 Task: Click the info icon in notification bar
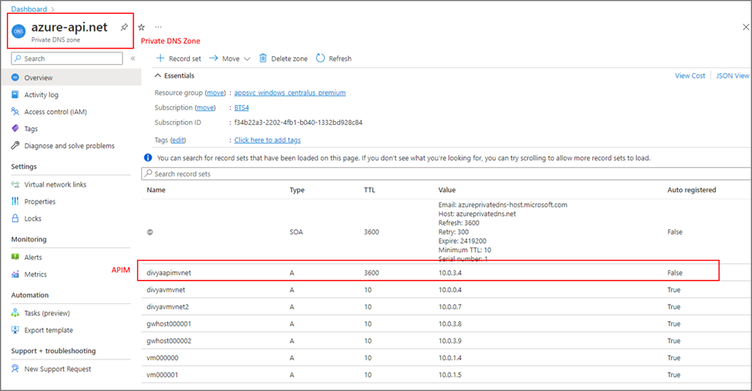148,157
